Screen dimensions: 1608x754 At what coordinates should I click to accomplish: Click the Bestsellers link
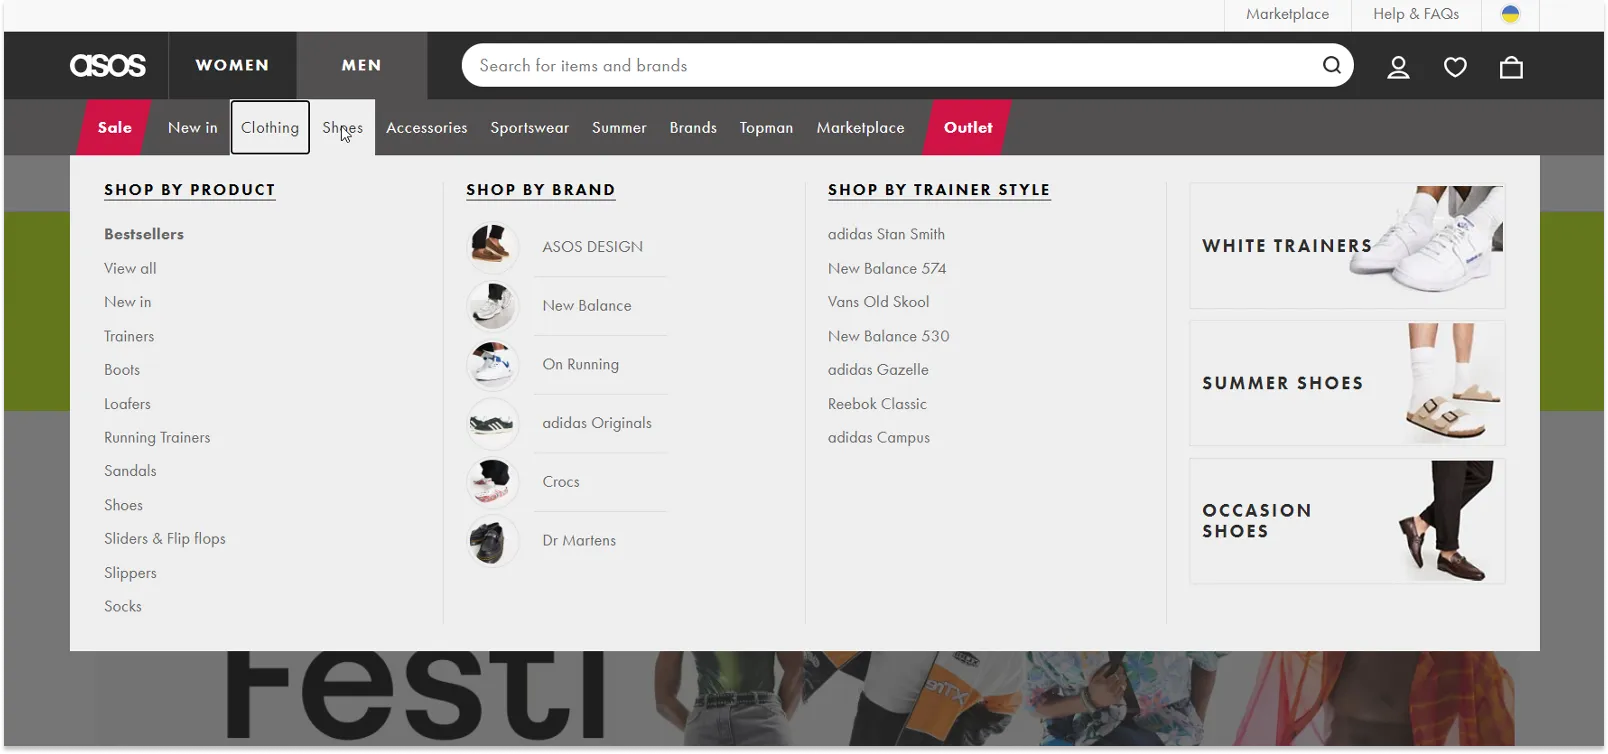(x=144, y=234)
